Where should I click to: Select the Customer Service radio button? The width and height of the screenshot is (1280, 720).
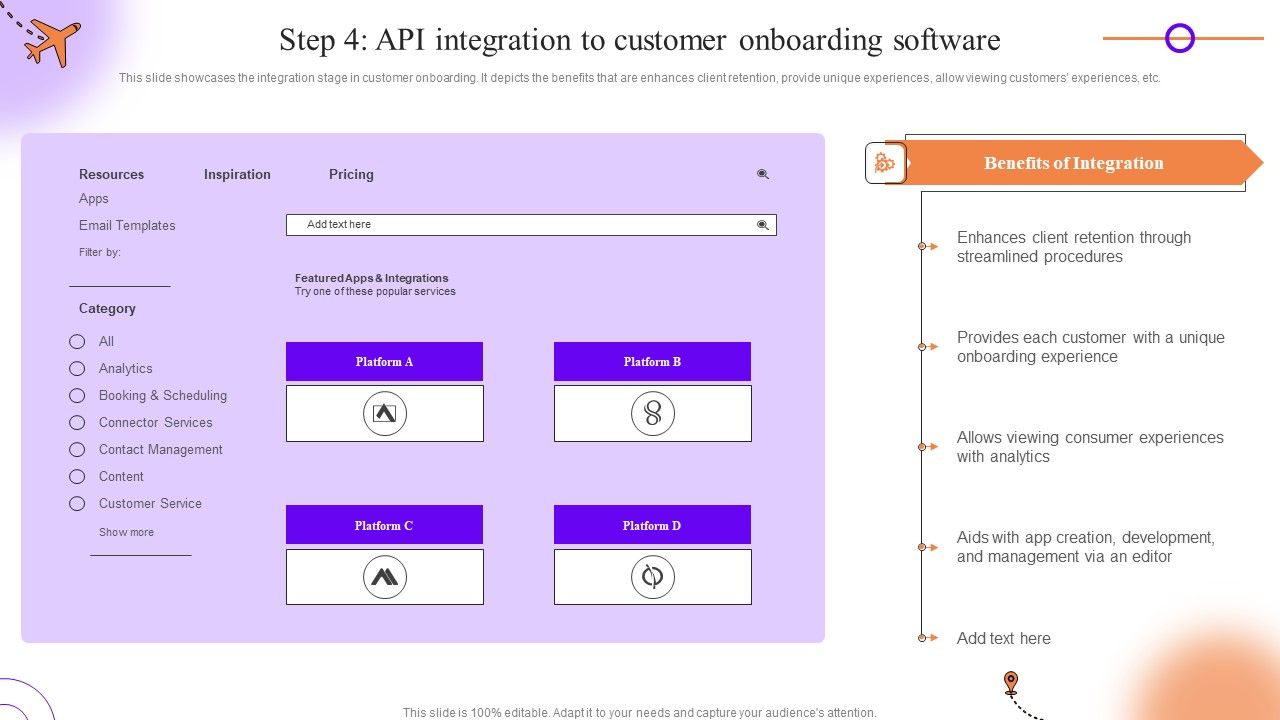coord(77,504)
